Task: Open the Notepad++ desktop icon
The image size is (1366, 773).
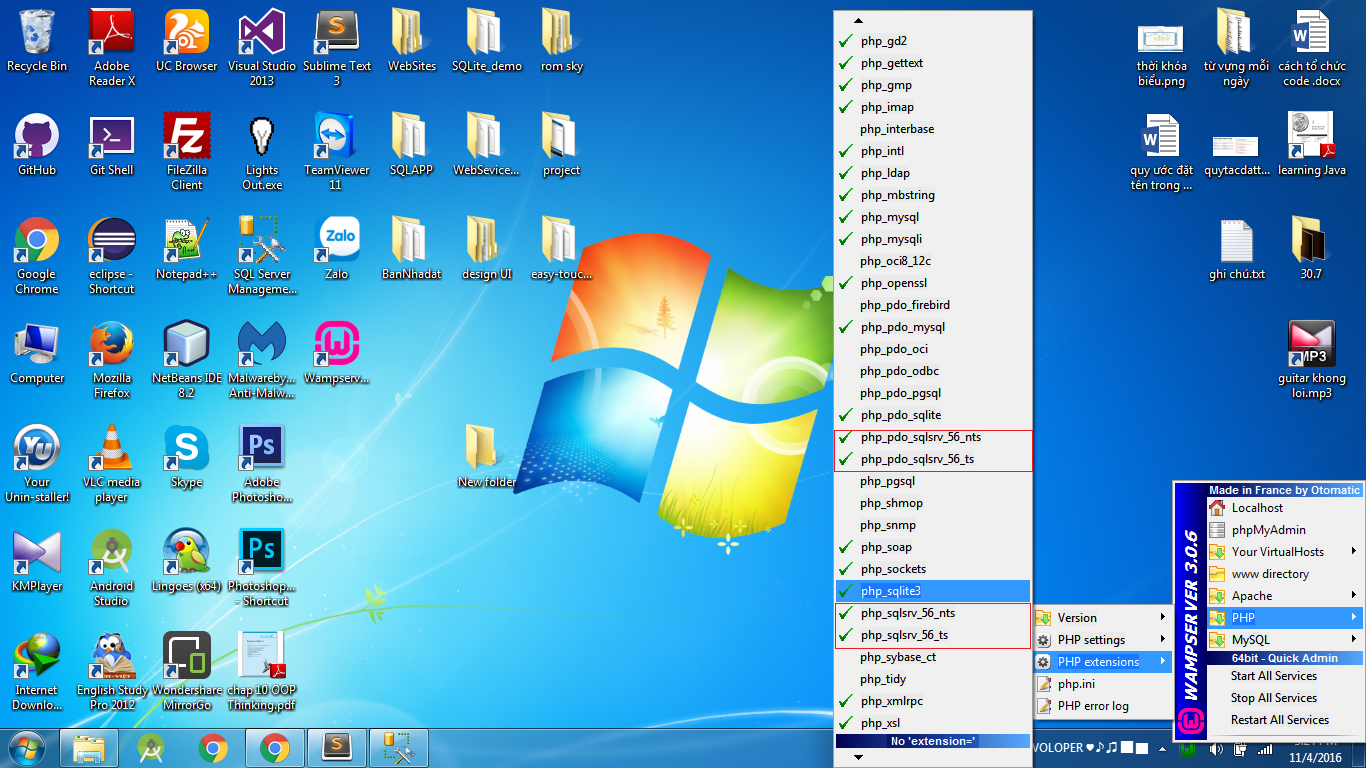Action: (186, 249)
